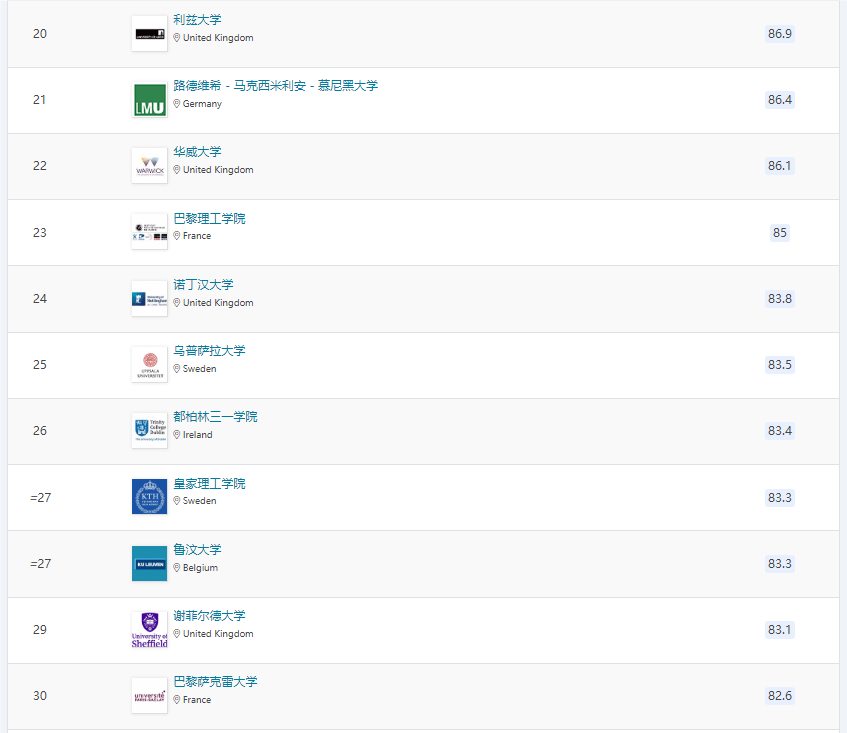847x733 pixels.
Task: Click the Warwick university logo
Action: click(149, 166)
